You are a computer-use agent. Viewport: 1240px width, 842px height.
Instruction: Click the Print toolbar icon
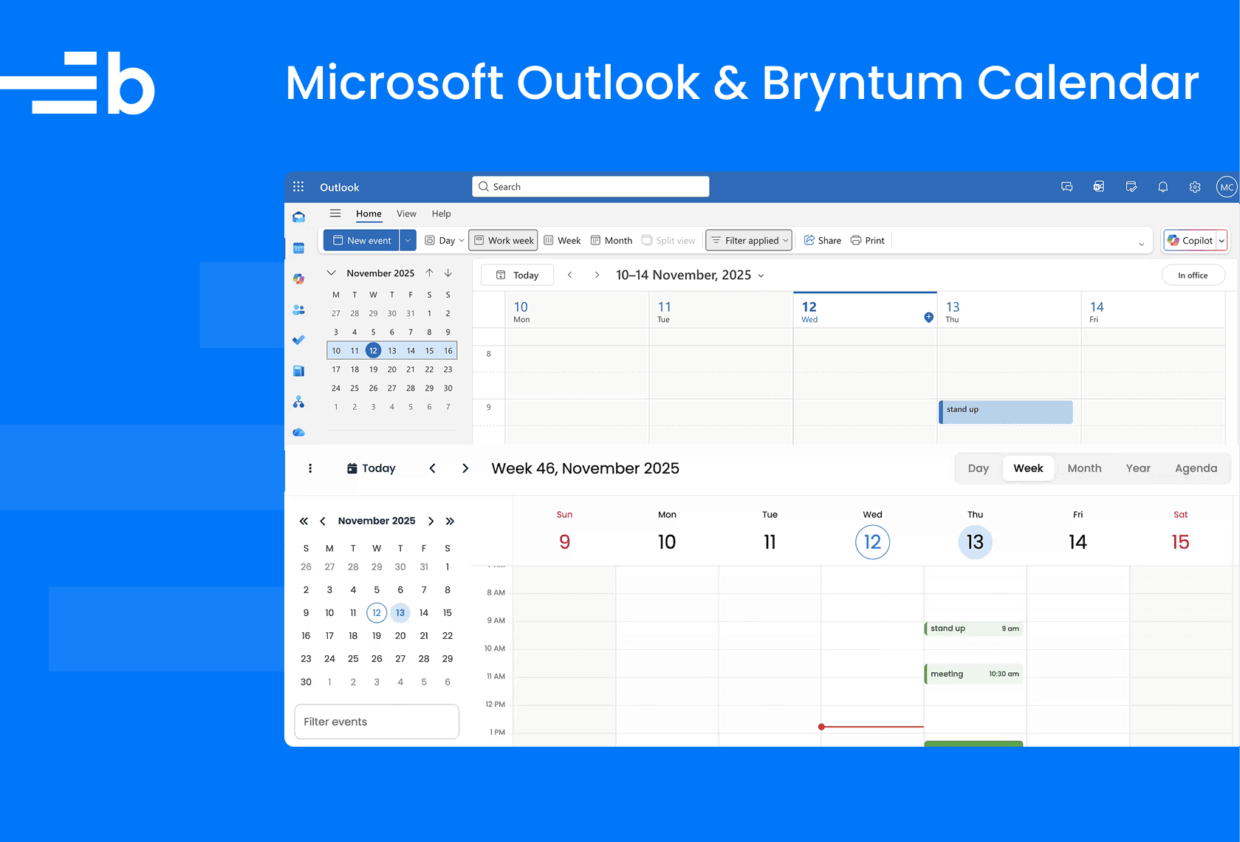click(x=867, y=241)
